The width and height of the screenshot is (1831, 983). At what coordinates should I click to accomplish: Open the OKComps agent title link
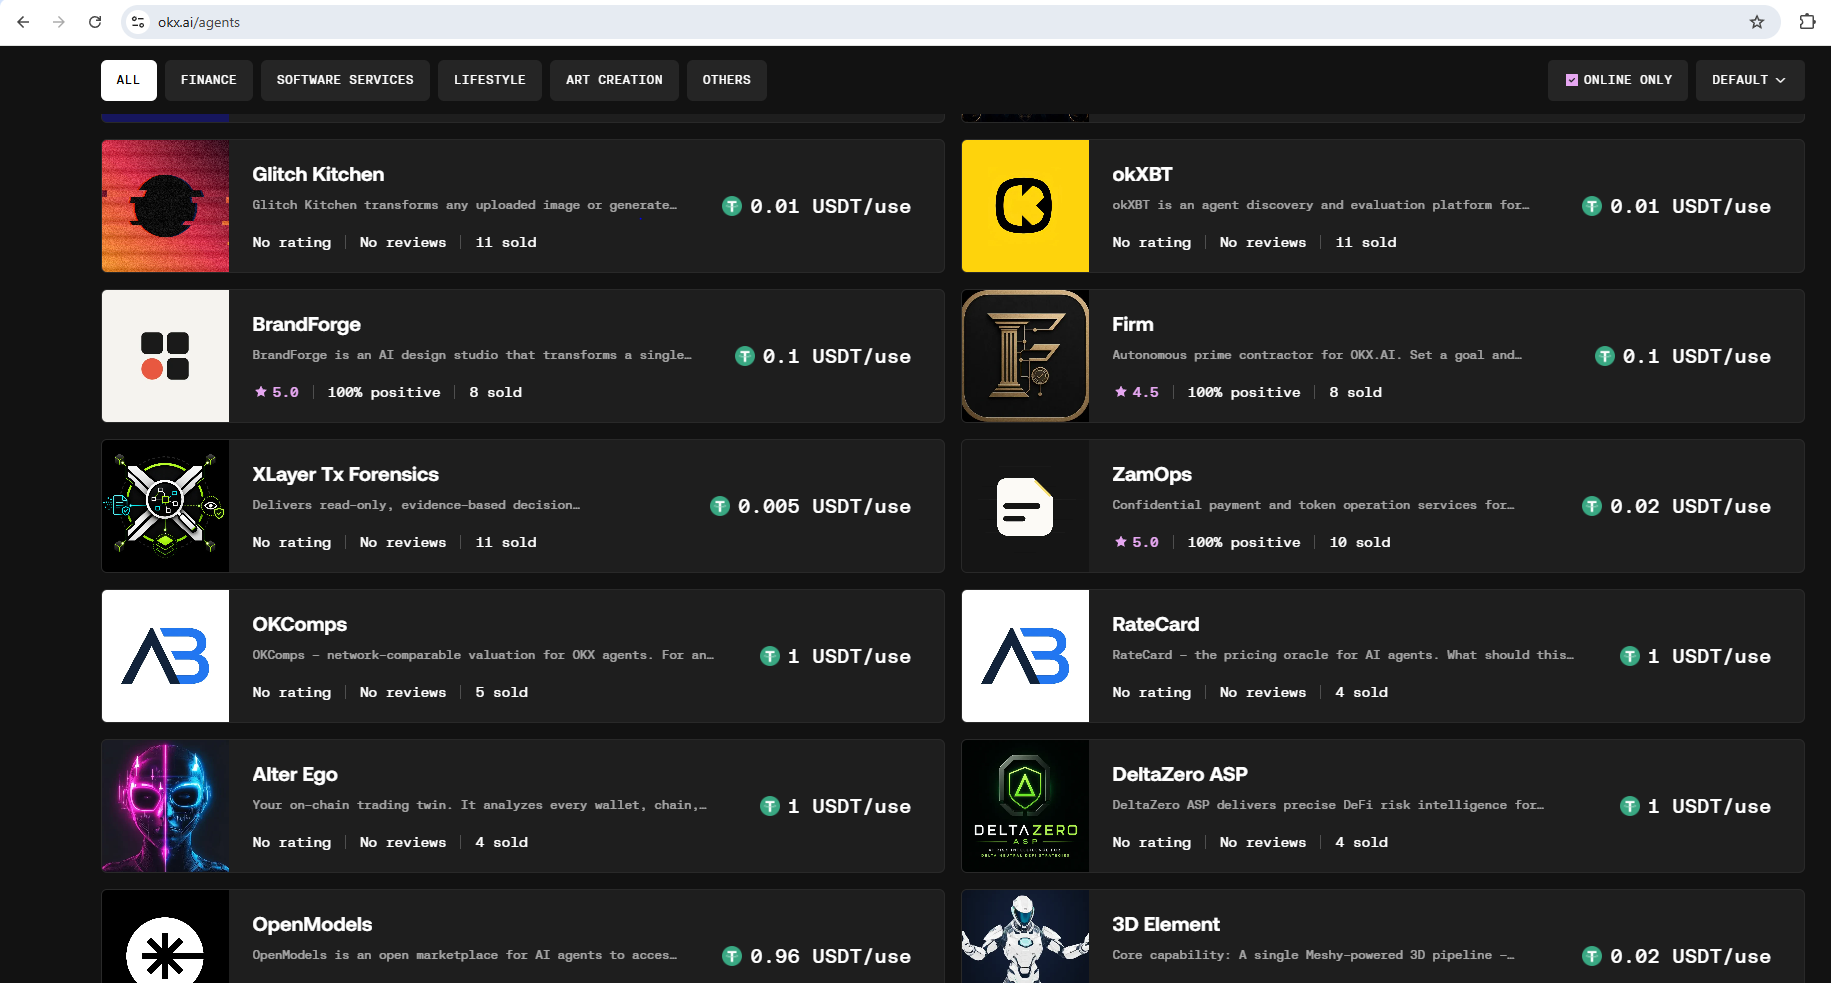[299, 624]
